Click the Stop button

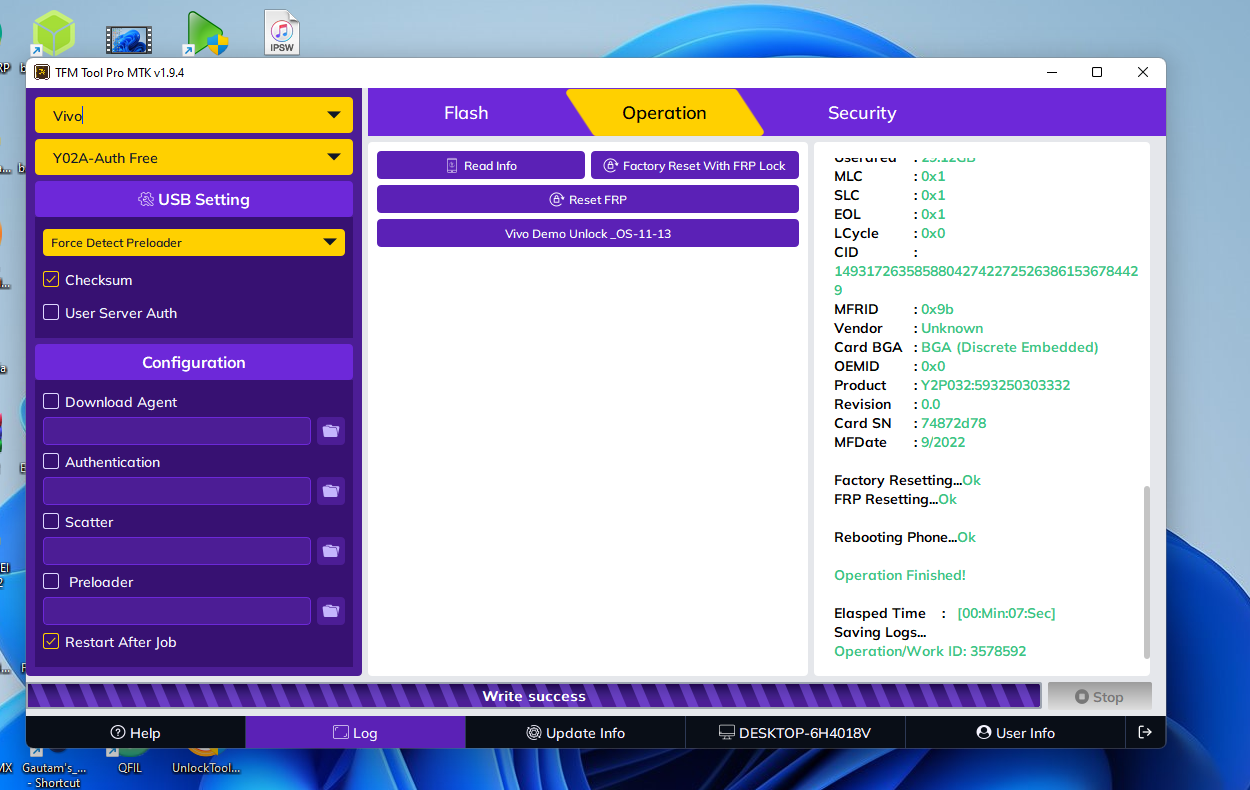coord(1099,697)
